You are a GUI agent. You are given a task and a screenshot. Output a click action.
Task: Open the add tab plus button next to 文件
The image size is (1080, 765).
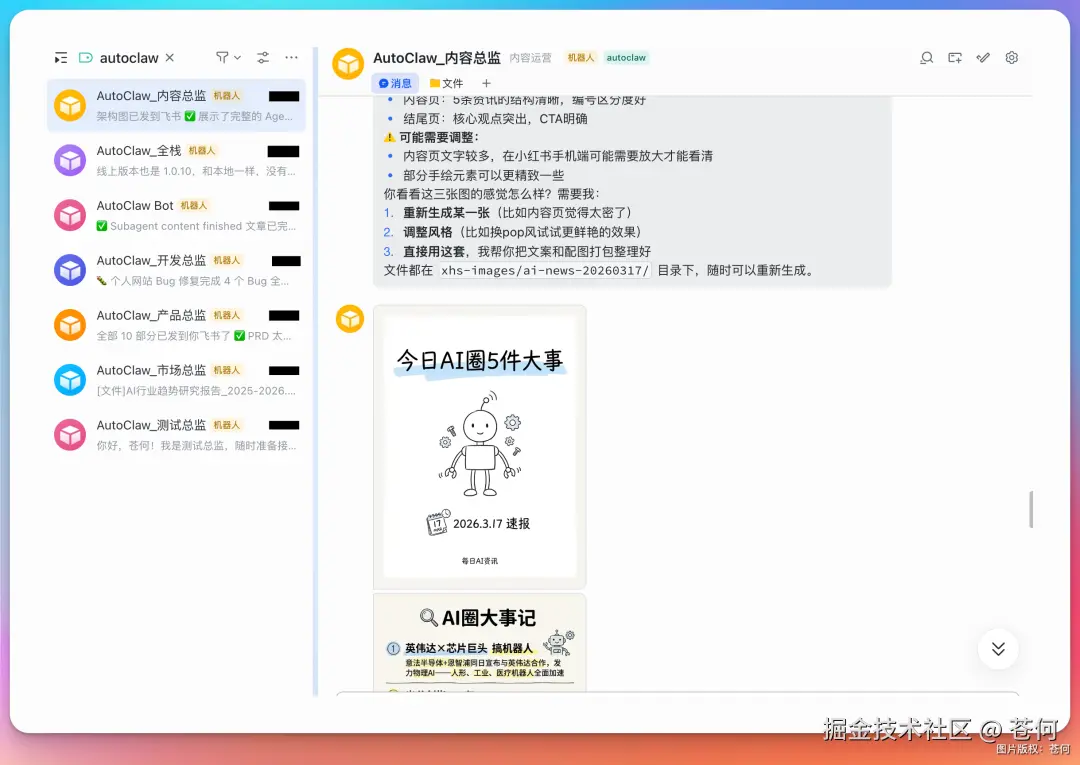click(486, 83)
